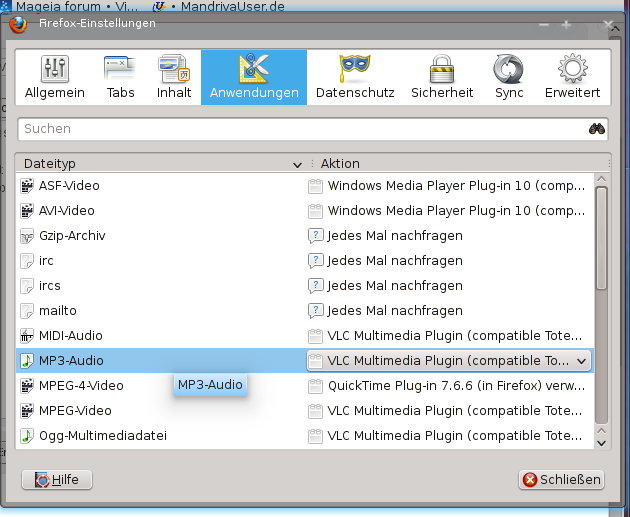Image resolution: width=630 pixels, height=517 pixels.
Task: Click question icon in irc action
Action: [x=315, y=261]
